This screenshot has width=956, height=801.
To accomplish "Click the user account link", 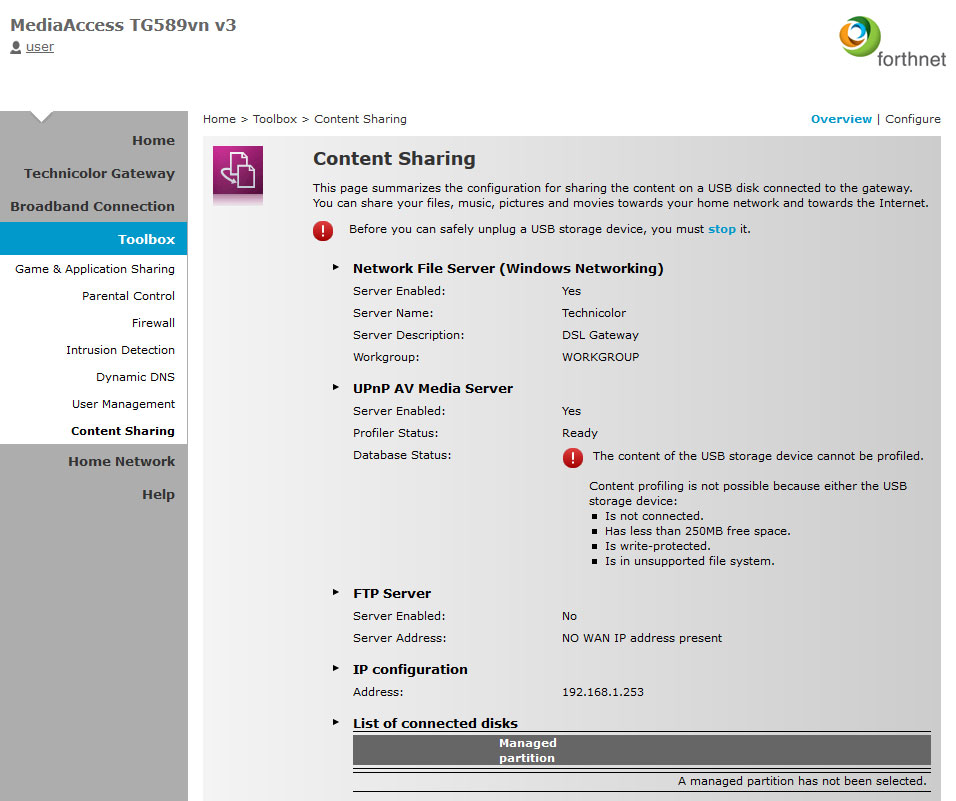I will click(40, 47).
